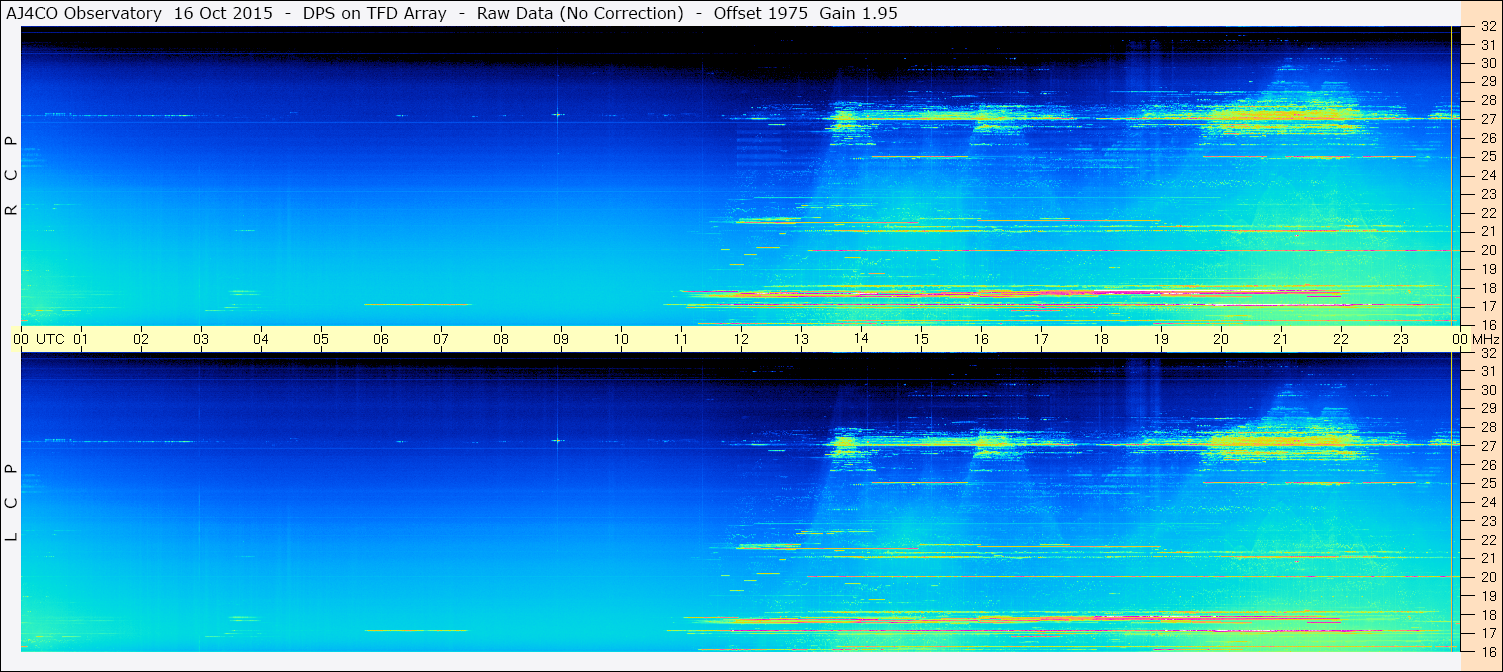Click the 'L C P' vertical panel label
The height and width of the screenshot is (672, 1503).
12,503
